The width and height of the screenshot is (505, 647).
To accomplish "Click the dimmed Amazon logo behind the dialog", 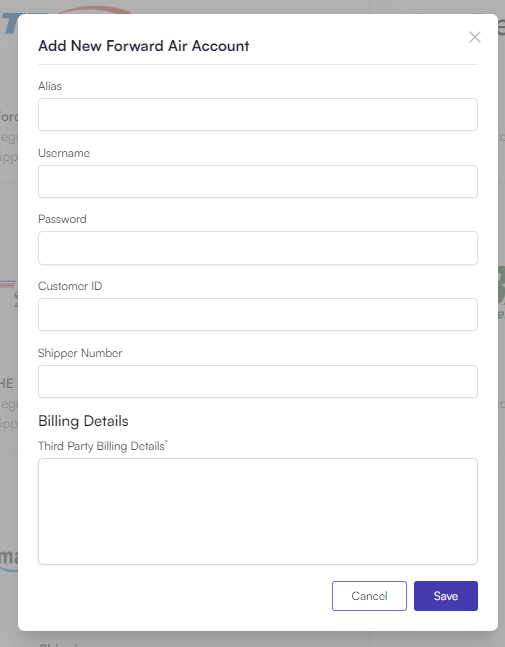I will click(x=9, y=559).
